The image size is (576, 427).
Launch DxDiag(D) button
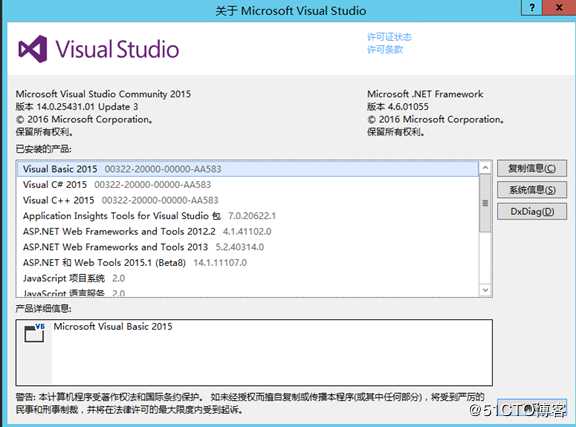coord(532,212)
